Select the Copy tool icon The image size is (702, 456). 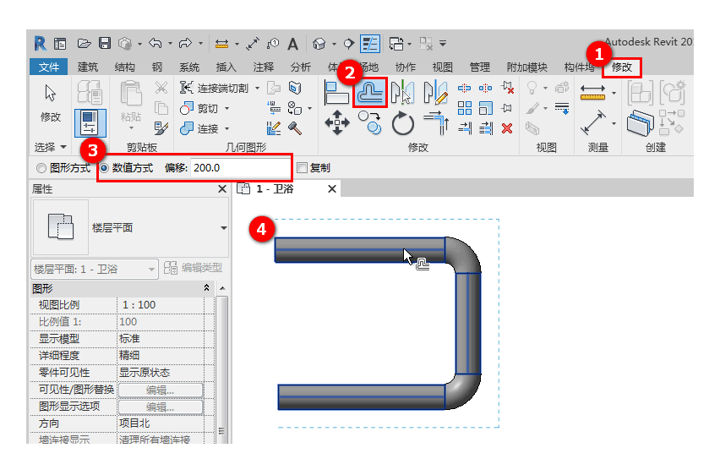[369, 123]
